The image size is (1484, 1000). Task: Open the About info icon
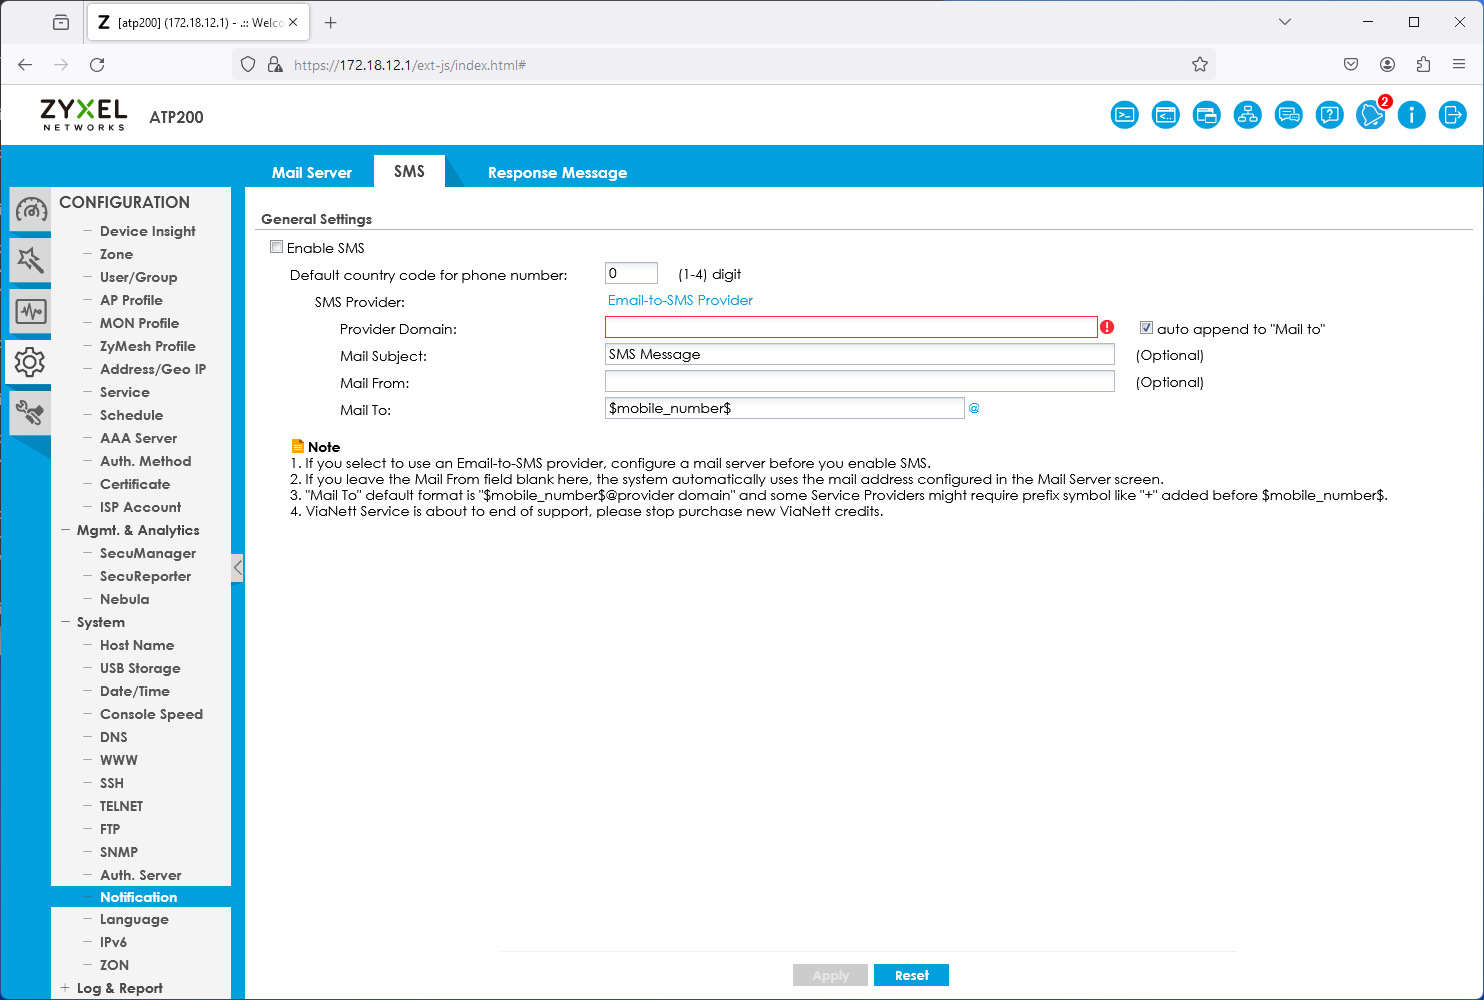click(x=1412, y=115)
